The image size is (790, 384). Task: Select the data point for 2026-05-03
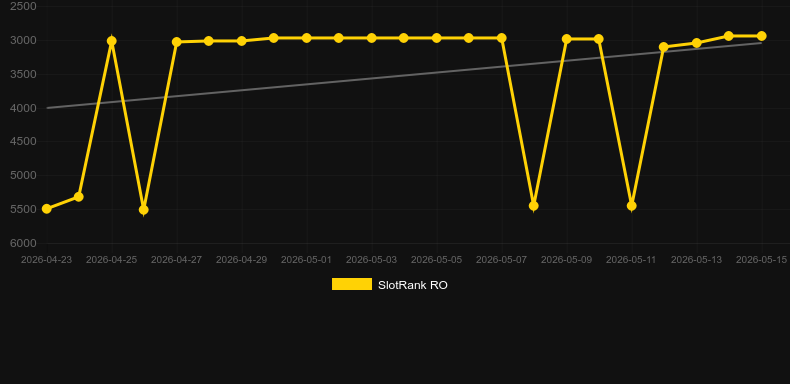(371, 38)
